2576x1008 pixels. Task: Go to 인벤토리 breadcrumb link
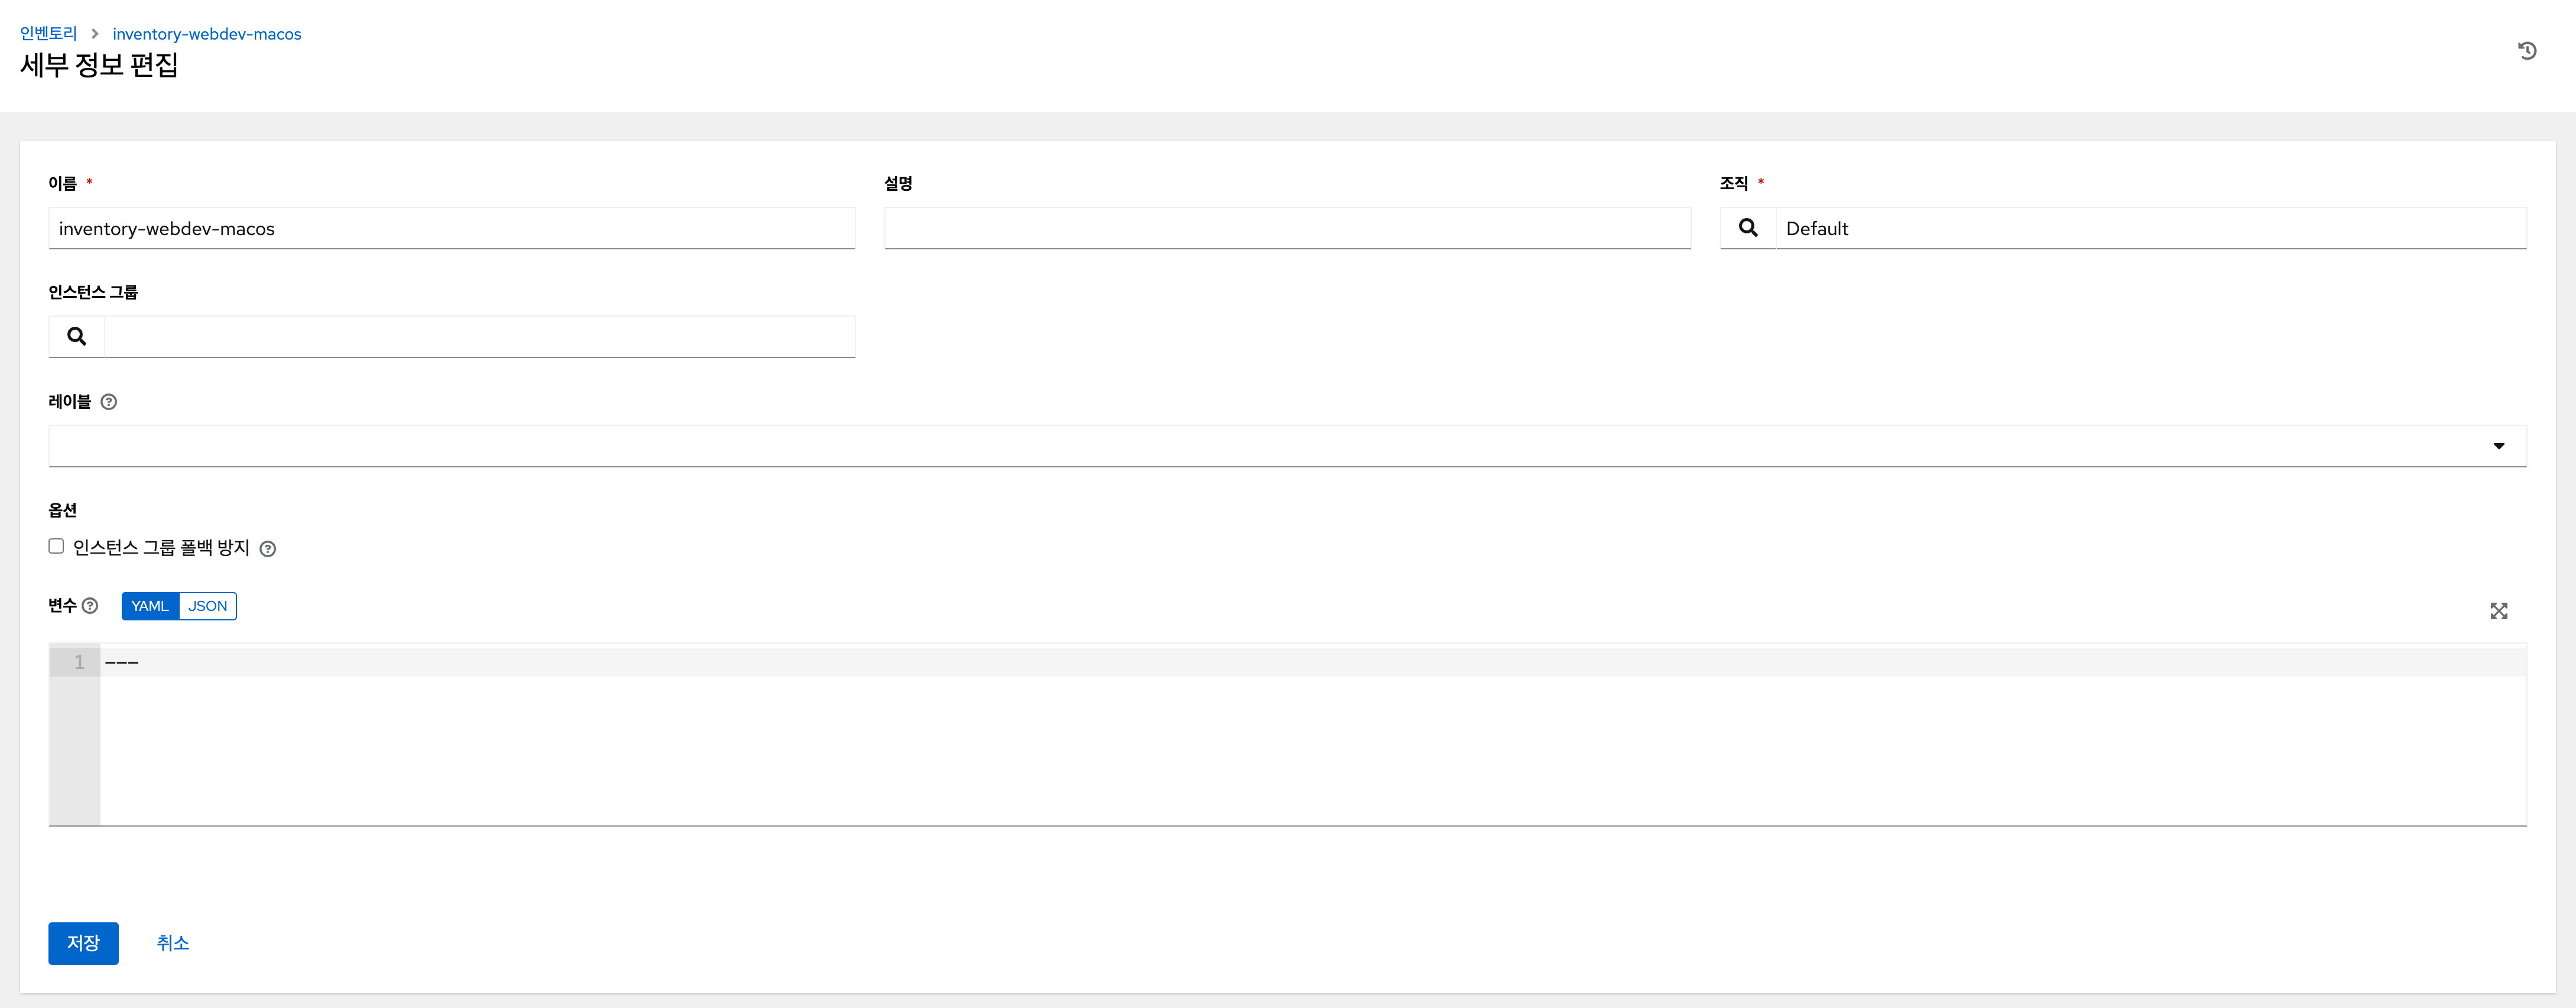click(48, 34)
